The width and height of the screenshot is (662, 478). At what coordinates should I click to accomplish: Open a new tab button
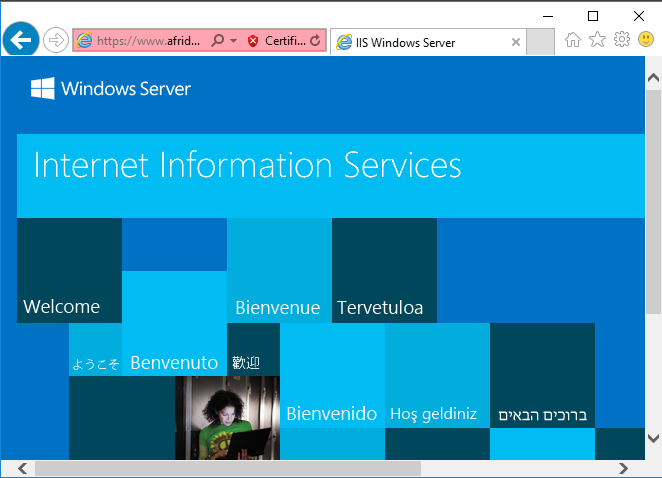point(540,42)
